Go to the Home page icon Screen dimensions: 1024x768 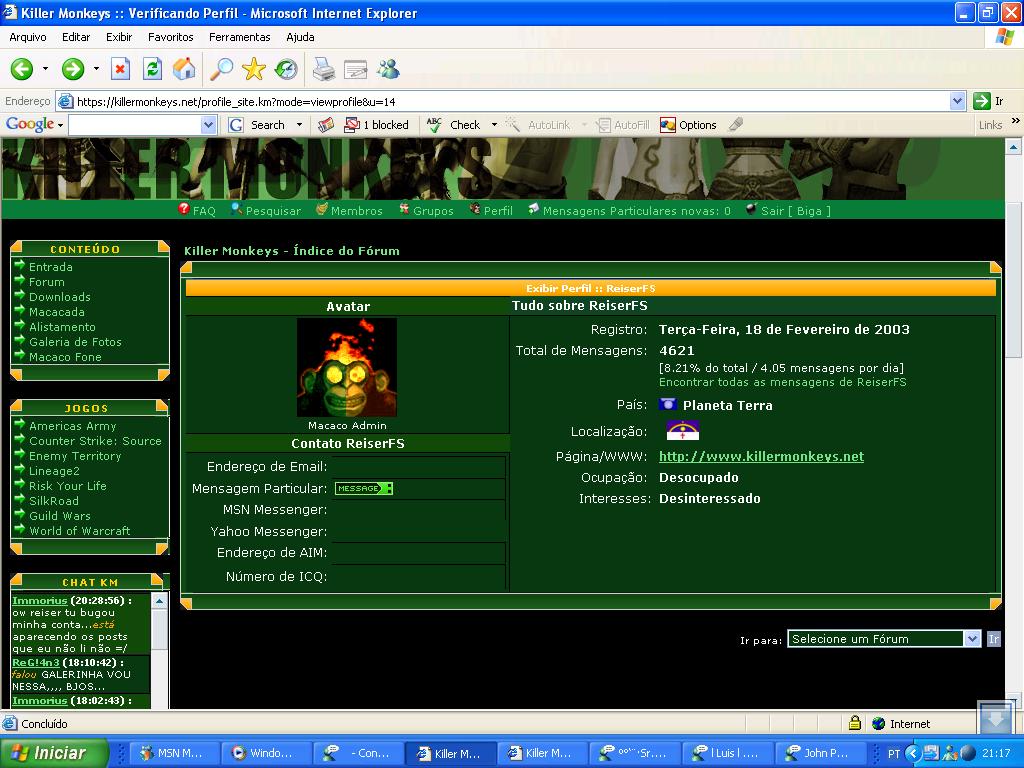pyautogui.click(x=184, y=69)
